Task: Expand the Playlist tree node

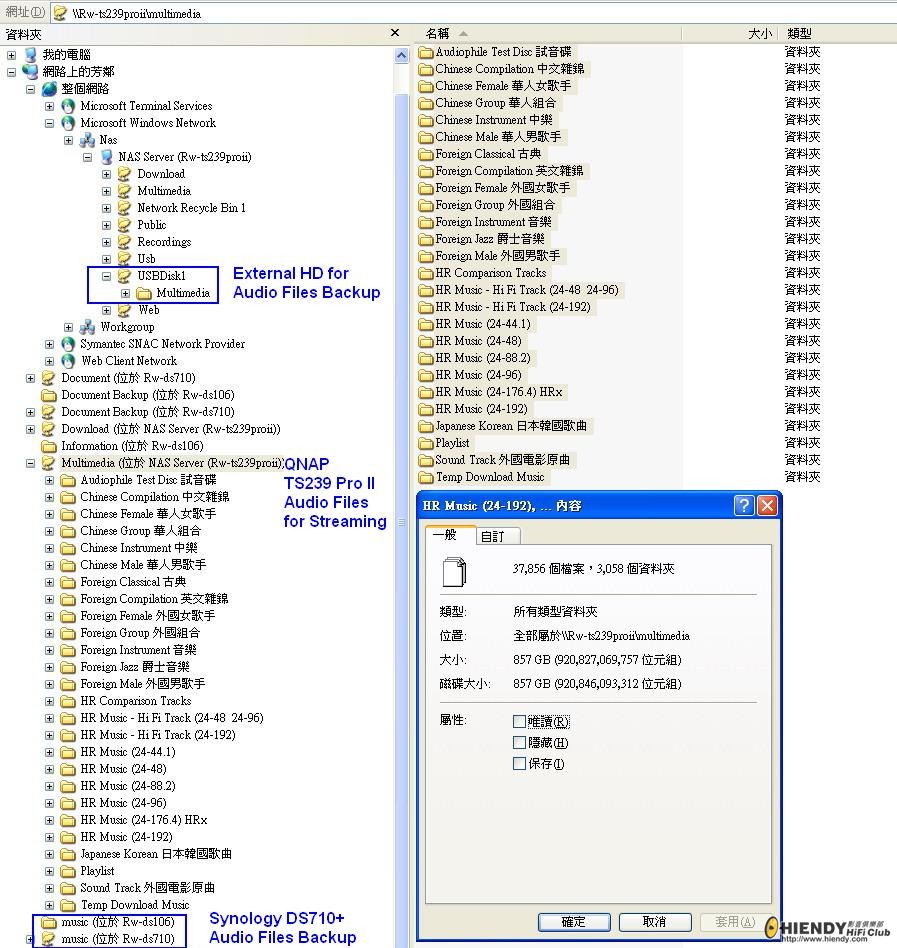Action: [x=50, y=871]
